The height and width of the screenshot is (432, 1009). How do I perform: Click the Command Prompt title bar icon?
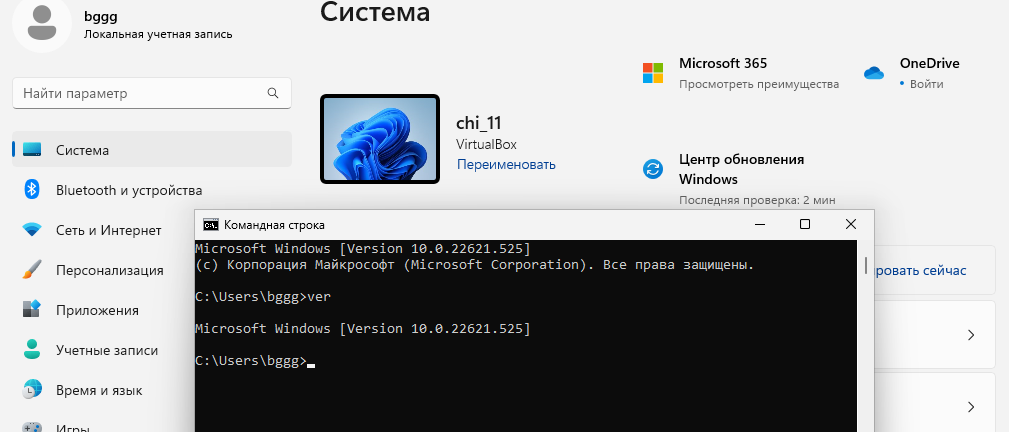[211, 225]
